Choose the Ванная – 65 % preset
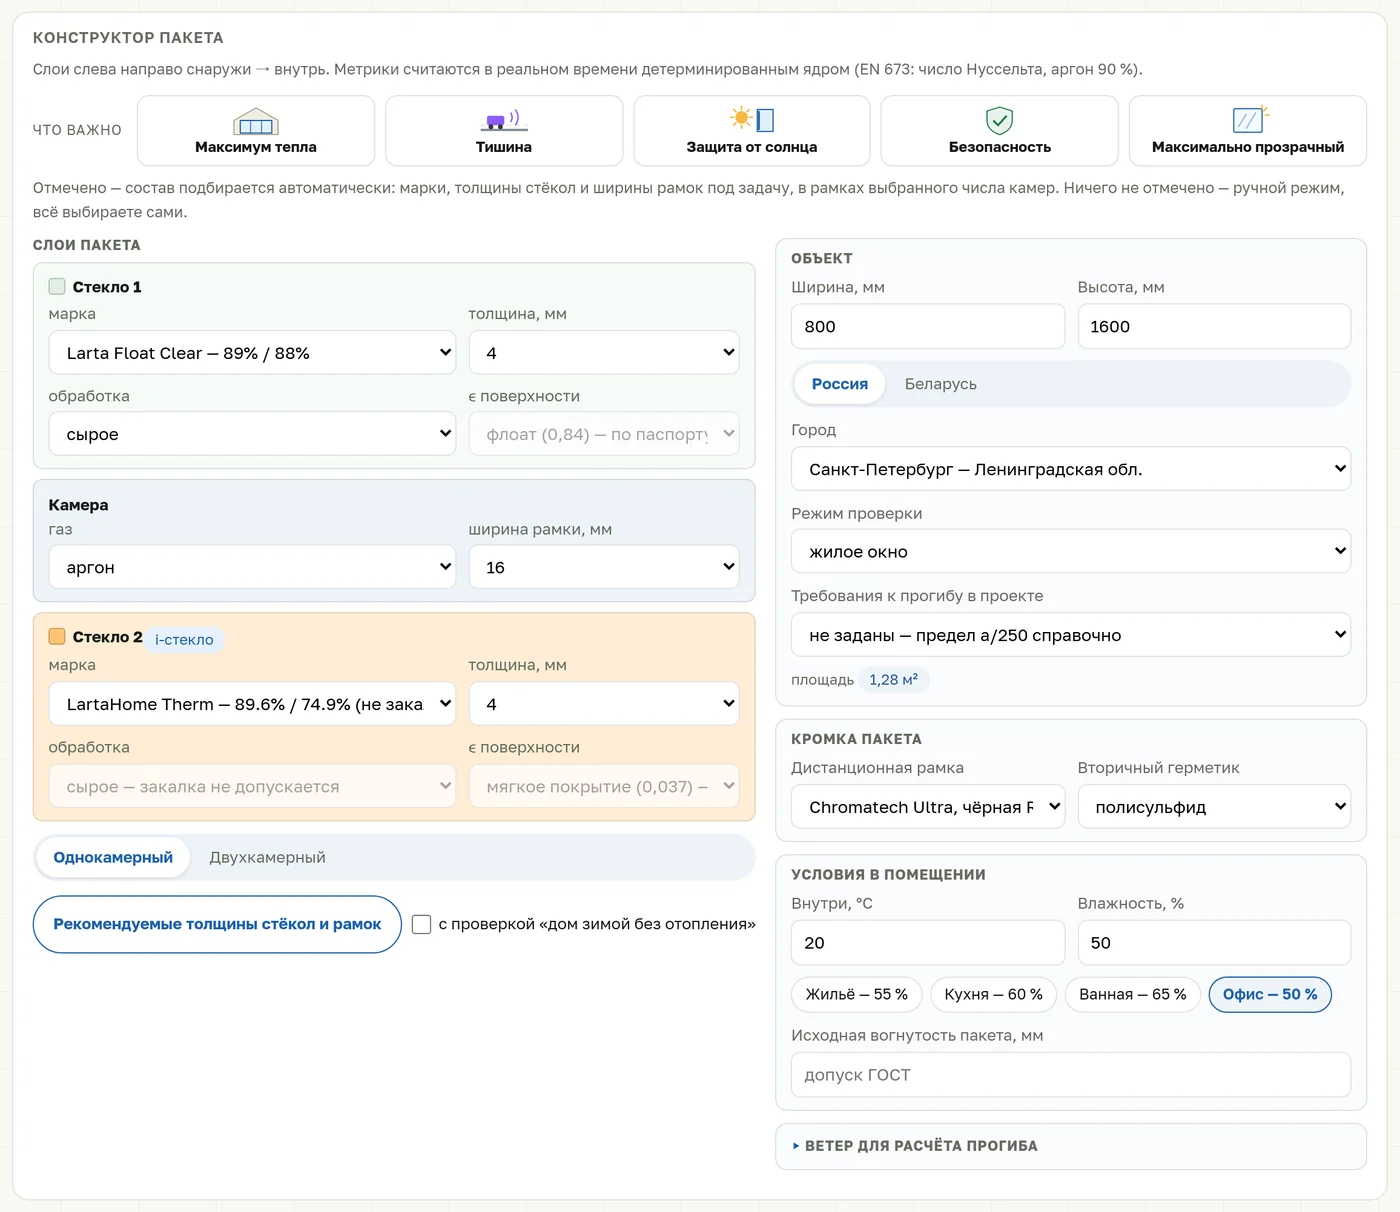 pyautogui.click(x=1133, y=994)
